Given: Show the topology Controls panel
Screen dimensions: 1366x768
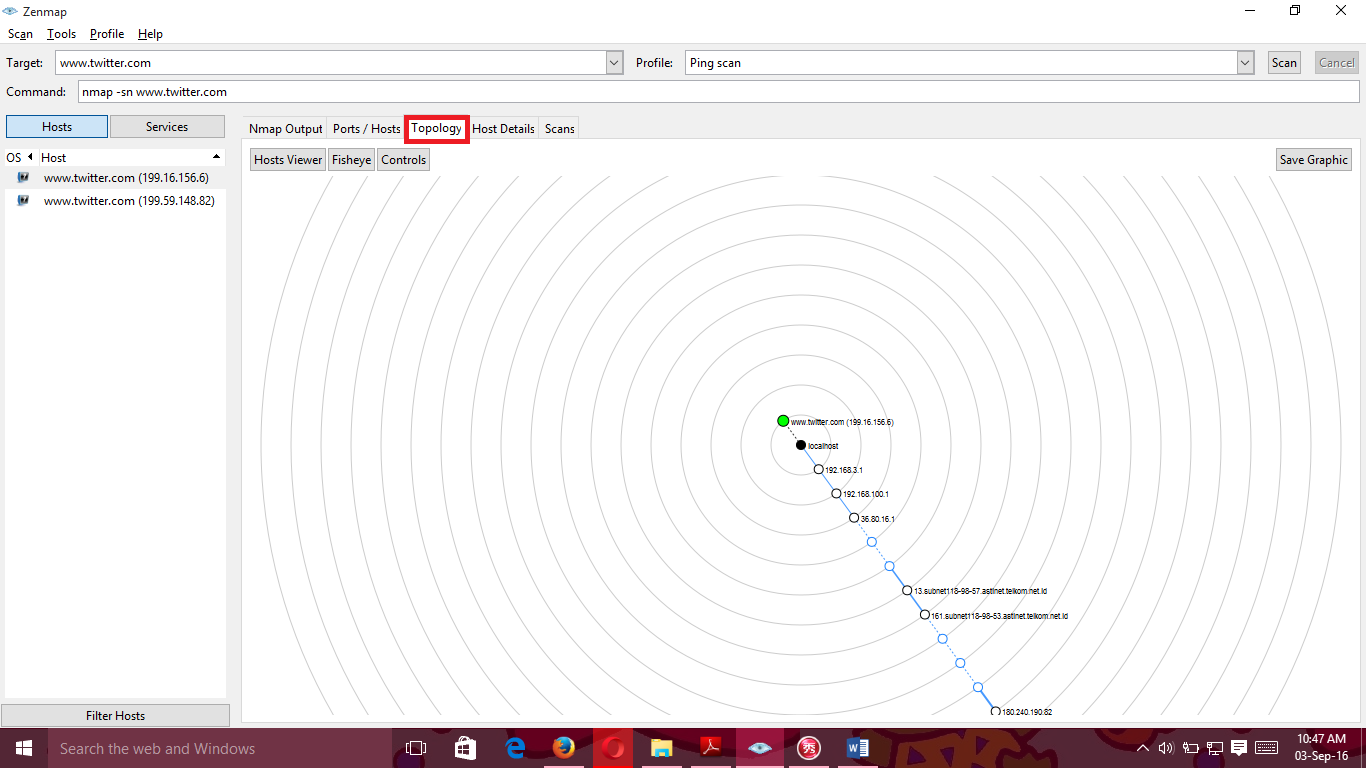Looking at the screenshot, I should tap(403, 159).
